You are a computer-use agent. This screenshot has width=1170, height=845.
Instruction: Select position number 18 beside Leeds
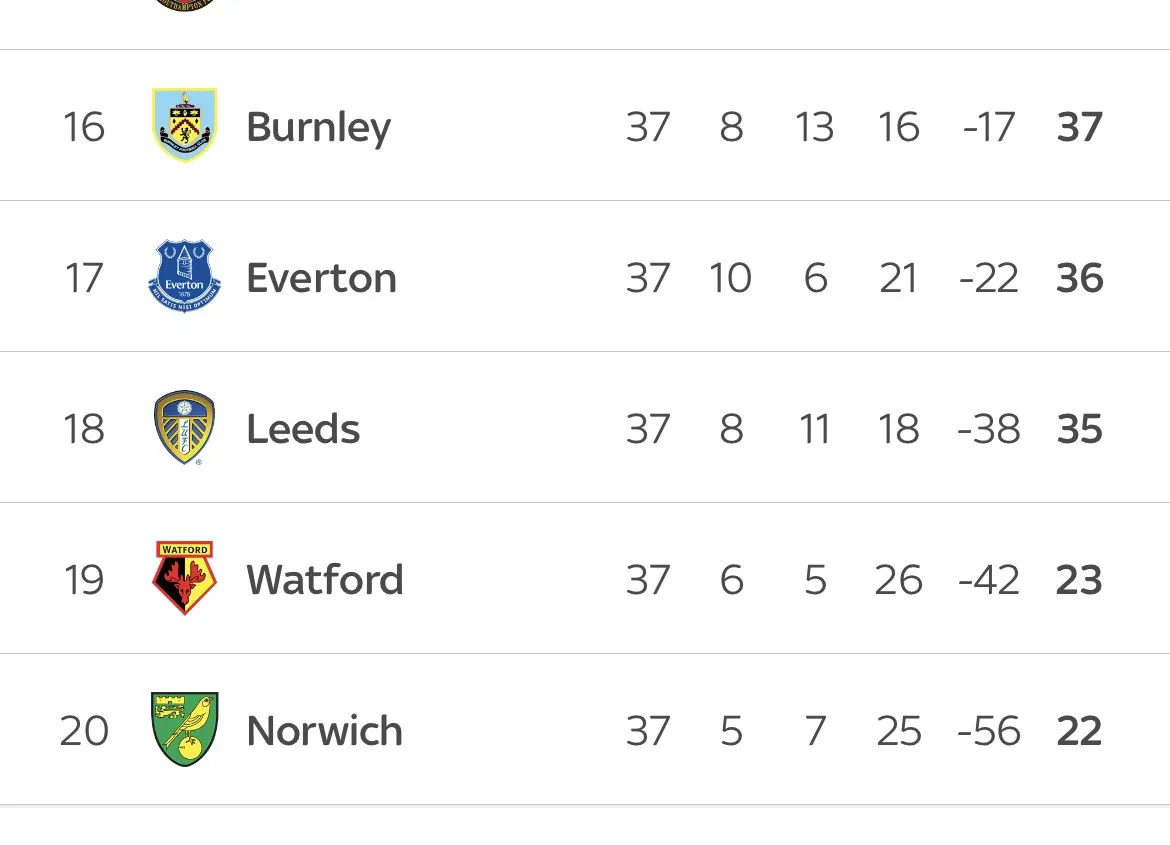83,429
